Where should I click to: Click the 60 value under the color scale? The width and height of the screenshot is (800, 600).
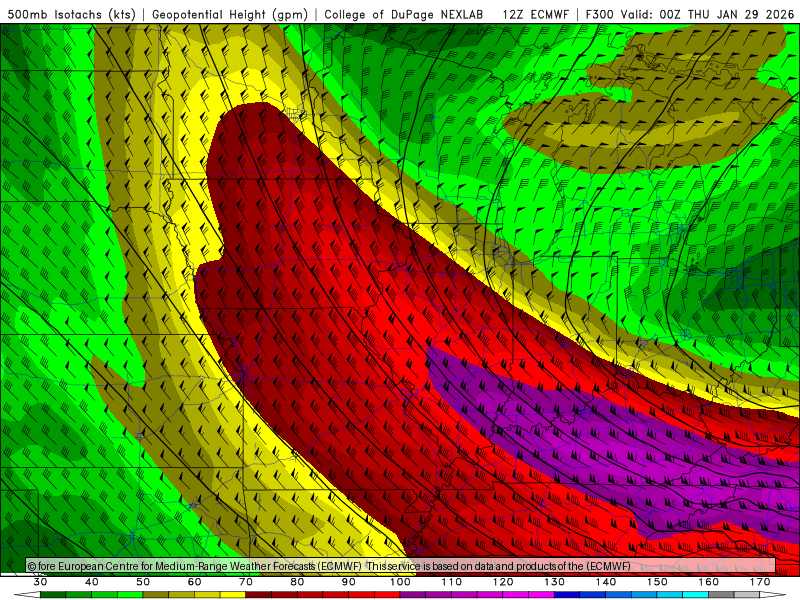click(x=194, y=582)
